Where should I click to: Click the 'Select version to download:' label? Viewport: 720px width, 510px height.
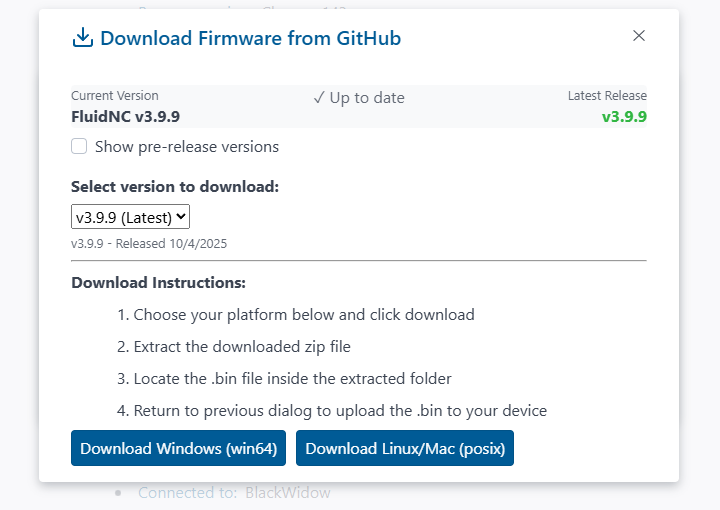point(175,187)
